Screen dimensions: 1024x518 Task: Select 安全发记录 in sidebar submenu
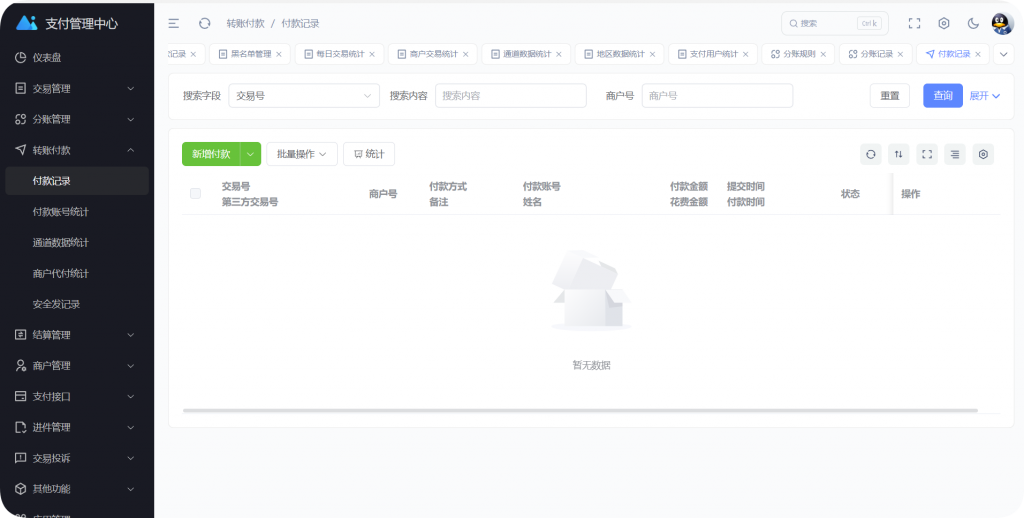click(x=77, y=304)
